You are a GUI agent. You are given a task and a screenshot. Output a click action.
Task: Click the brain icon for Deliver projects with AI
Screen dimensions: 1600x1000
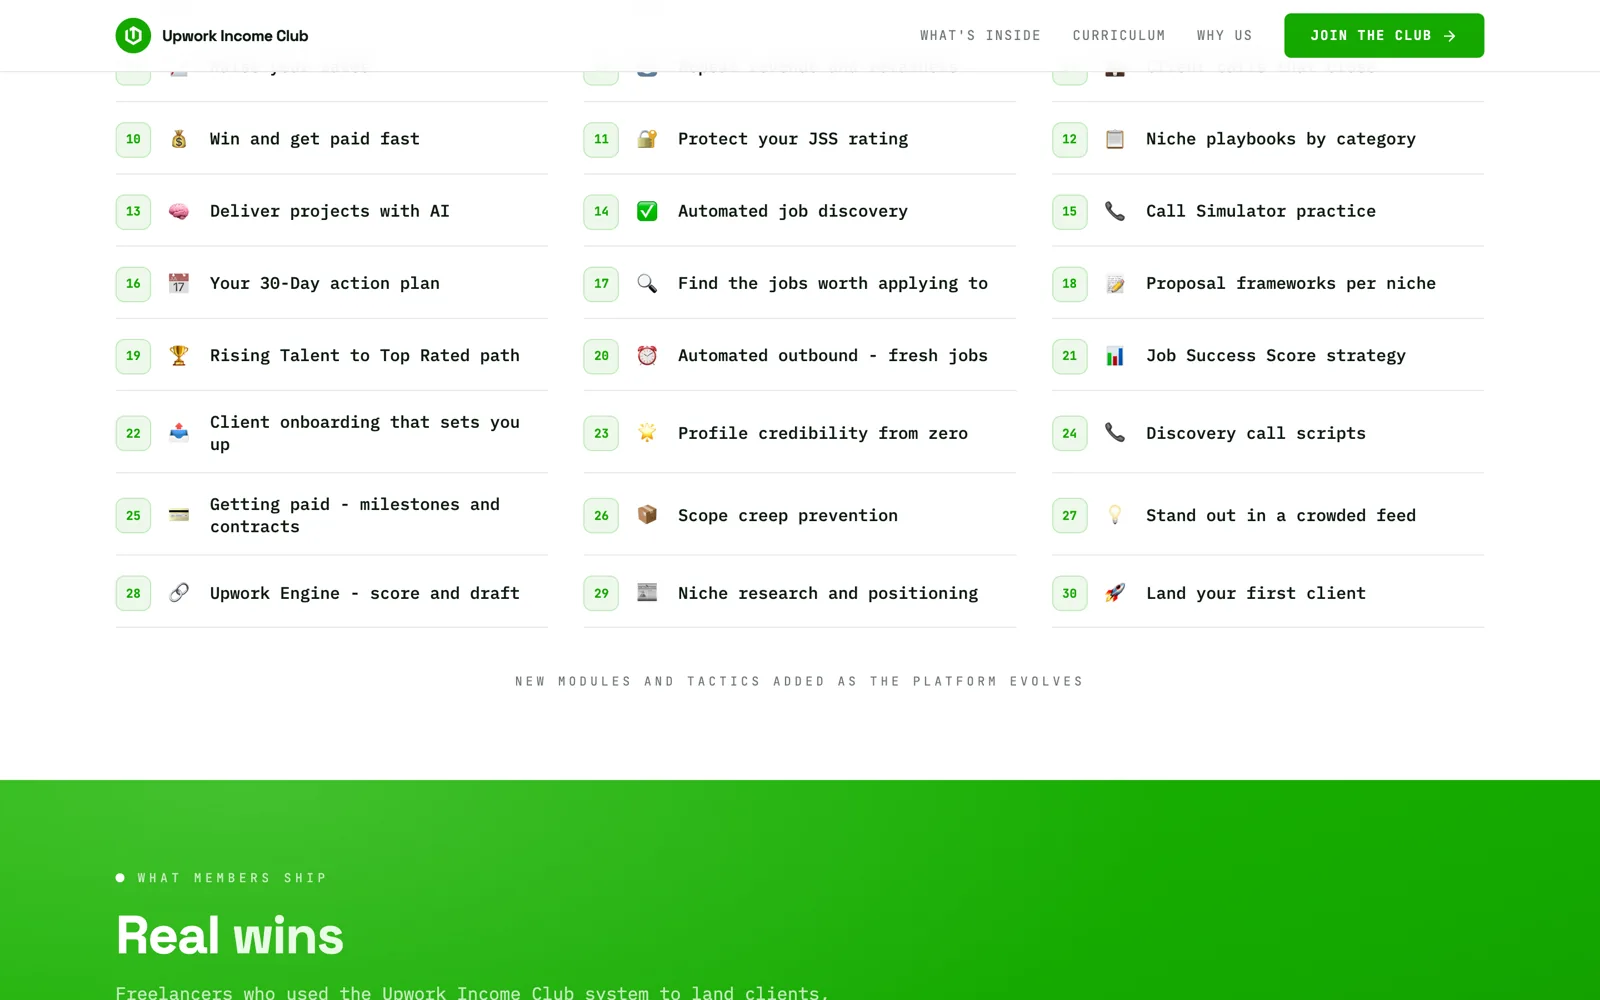(179, 211)
